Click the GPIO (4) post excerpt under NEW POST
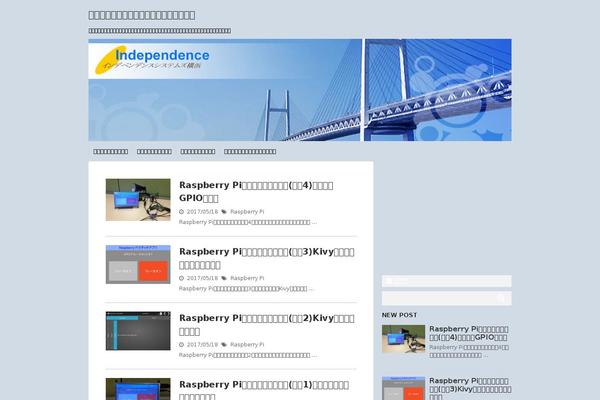This screenshot has width=600, height=400. pyautogui.click(x=469, y=351)
